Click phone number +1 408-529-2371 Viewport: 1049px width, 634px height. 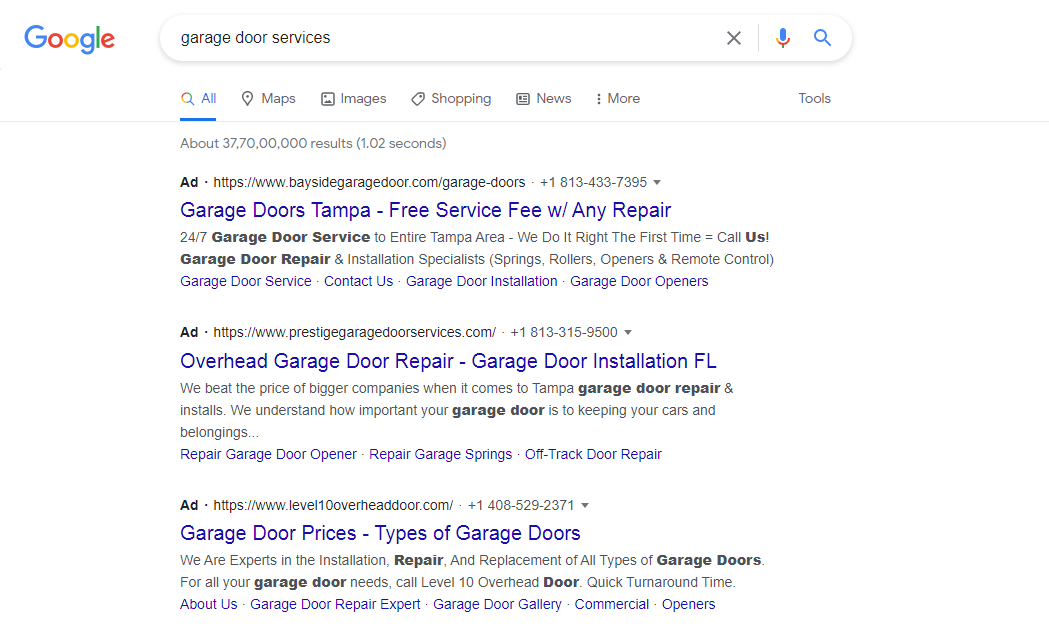(x=521, y=506)
